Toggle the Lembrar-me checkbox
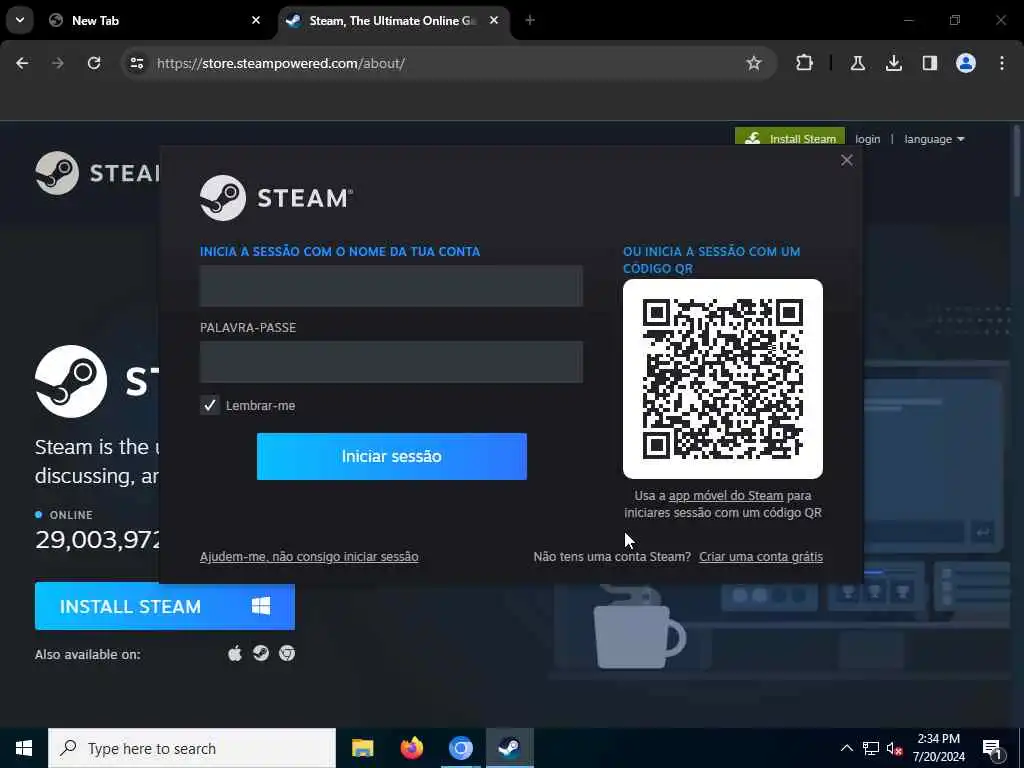 [x=210, y=406]
